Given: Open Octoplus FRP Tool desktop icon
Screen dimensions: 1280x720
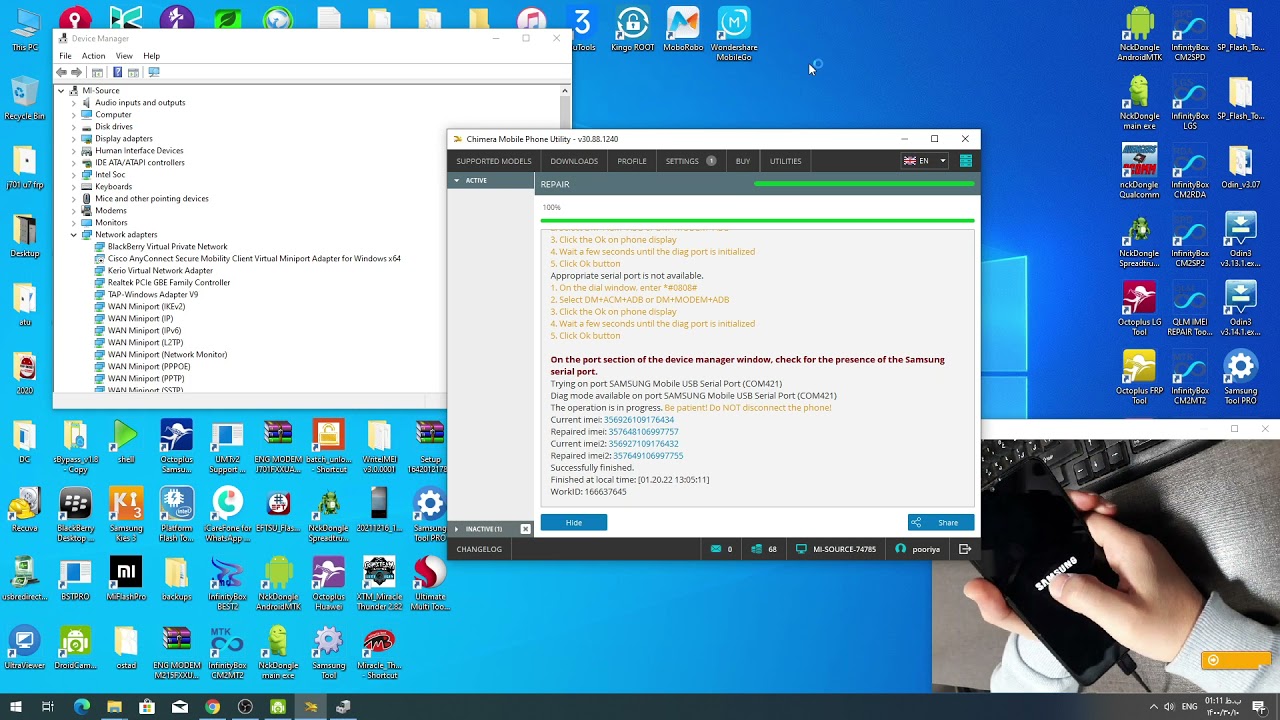Looking at the screenshot, I should [1139, 378].
